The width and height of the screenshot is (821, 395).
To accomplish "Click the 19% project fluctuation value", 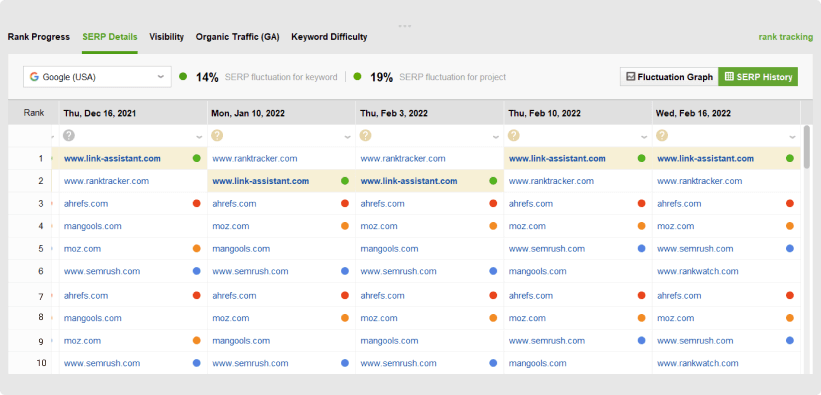I will click(x=381, y=77).
